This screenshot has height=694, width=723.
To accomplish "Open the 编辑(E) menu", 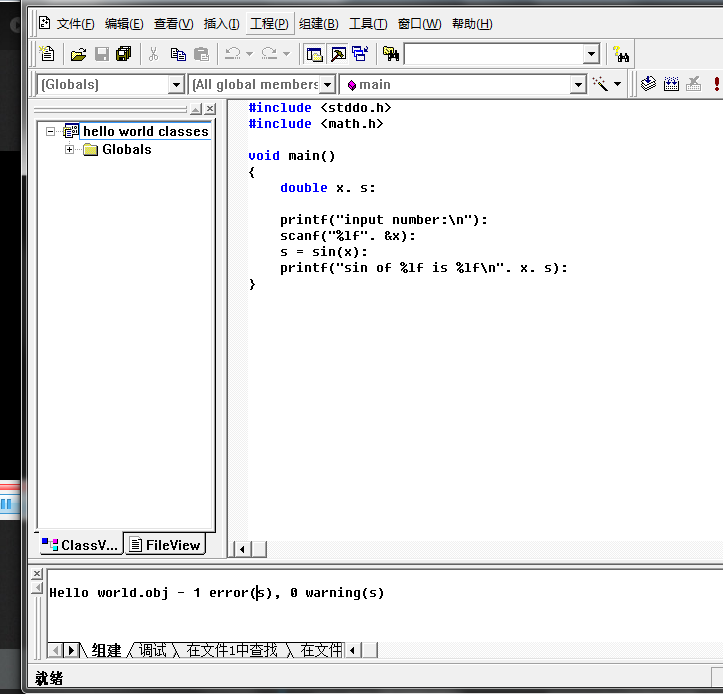I will 124,24.
